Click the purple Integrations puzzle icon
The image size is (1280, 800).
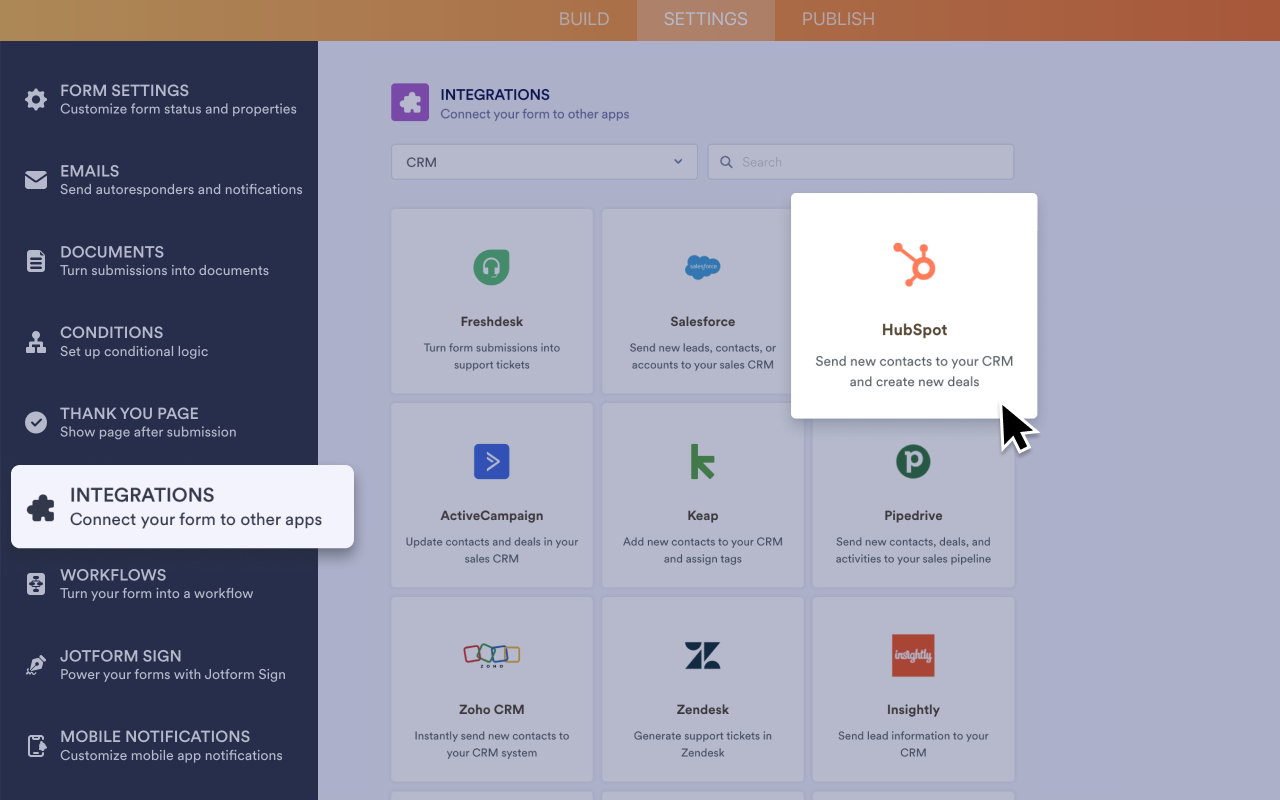410,102
